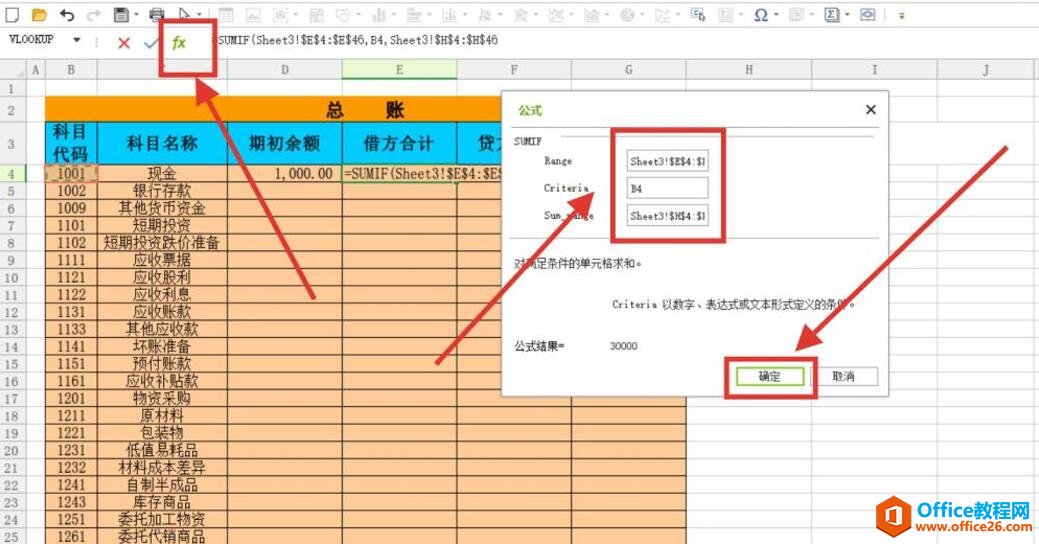This screenshot has width=1039, height=544.
Task: Print using the printer icon
Action: 157,14
